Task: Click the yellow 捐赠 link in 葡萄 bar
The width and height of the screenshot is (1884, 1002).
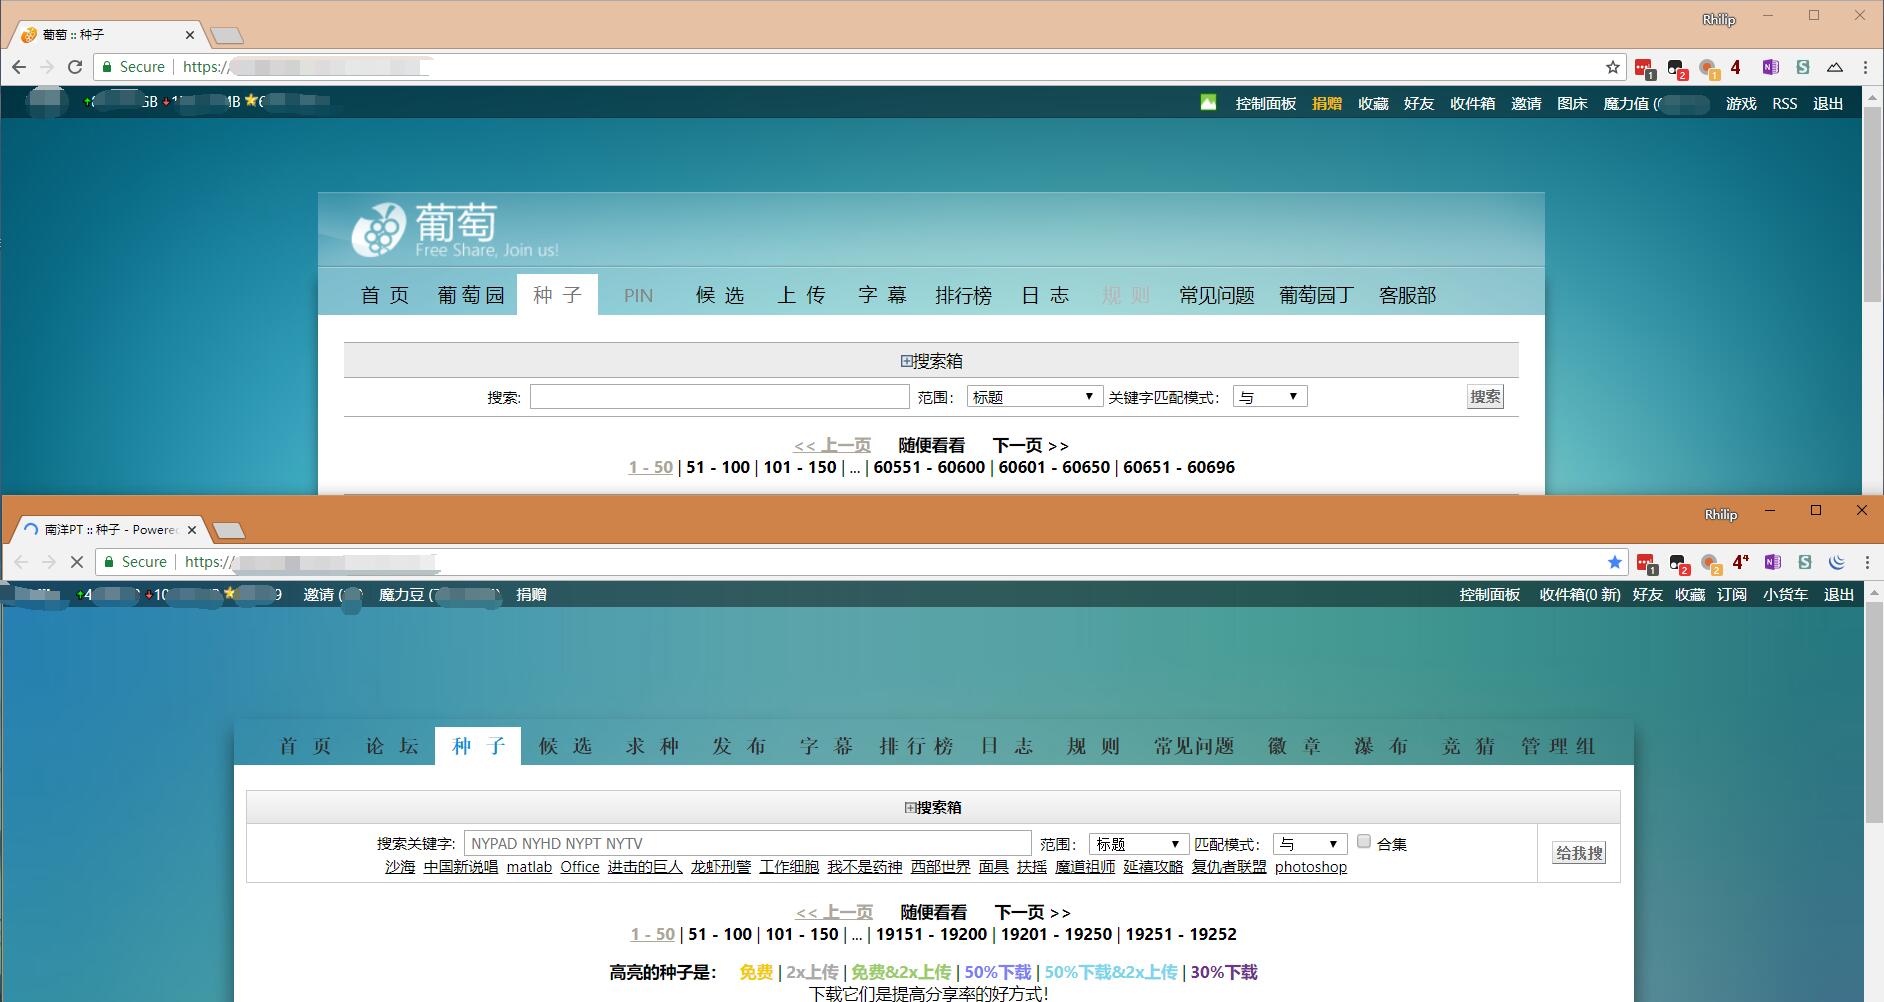Action: coord(1327,103)
